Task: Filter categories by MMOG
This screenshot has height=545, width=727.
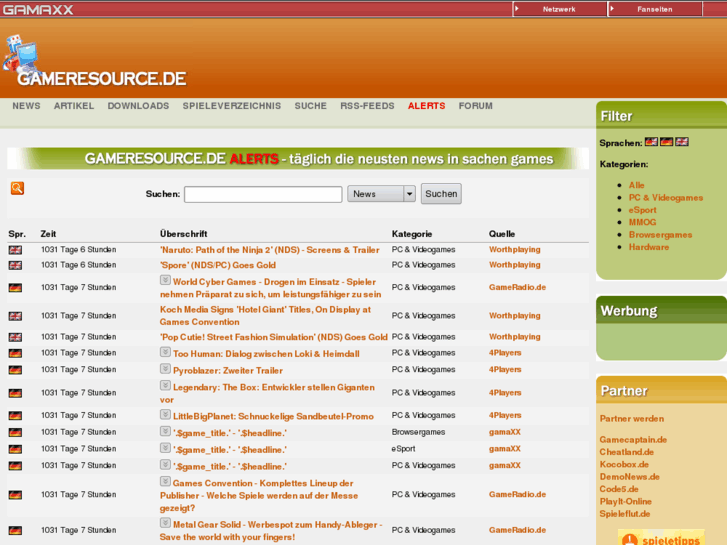Action: point(642,222)
